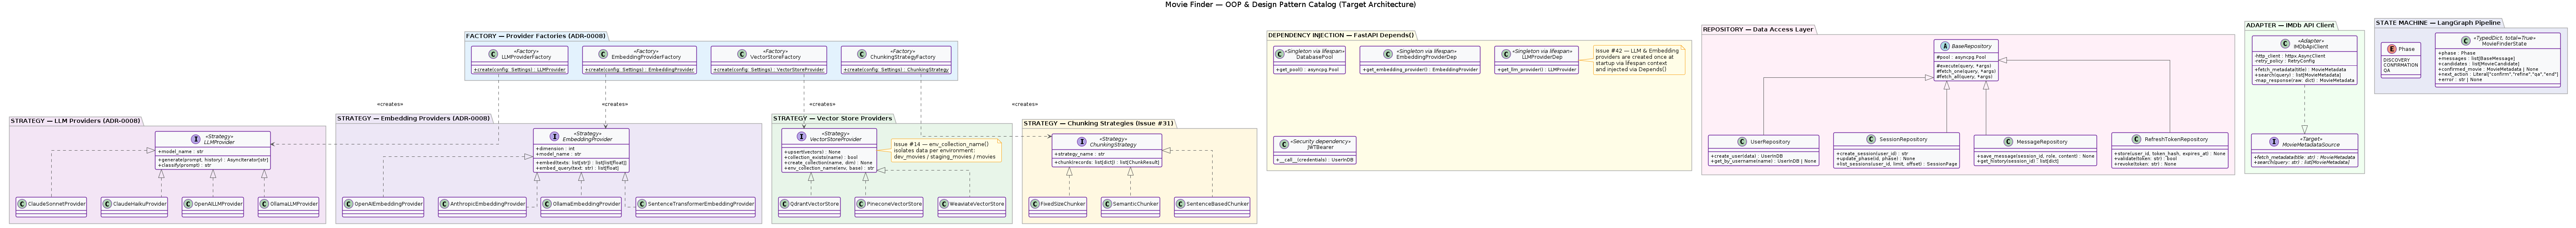Select the 'ADAPTER — IMDb API Client' package label
Screen dimensions: 2576x228
[2290, 25]
